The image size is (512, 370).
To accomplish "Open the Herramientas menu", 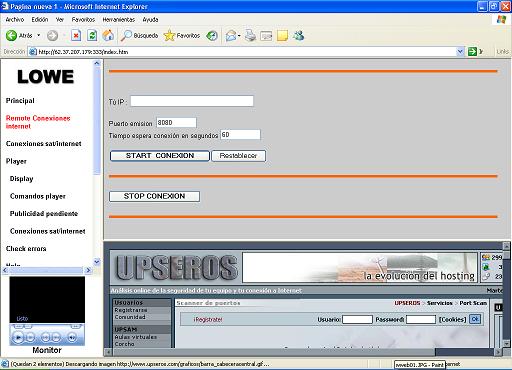I will (118, 20).
